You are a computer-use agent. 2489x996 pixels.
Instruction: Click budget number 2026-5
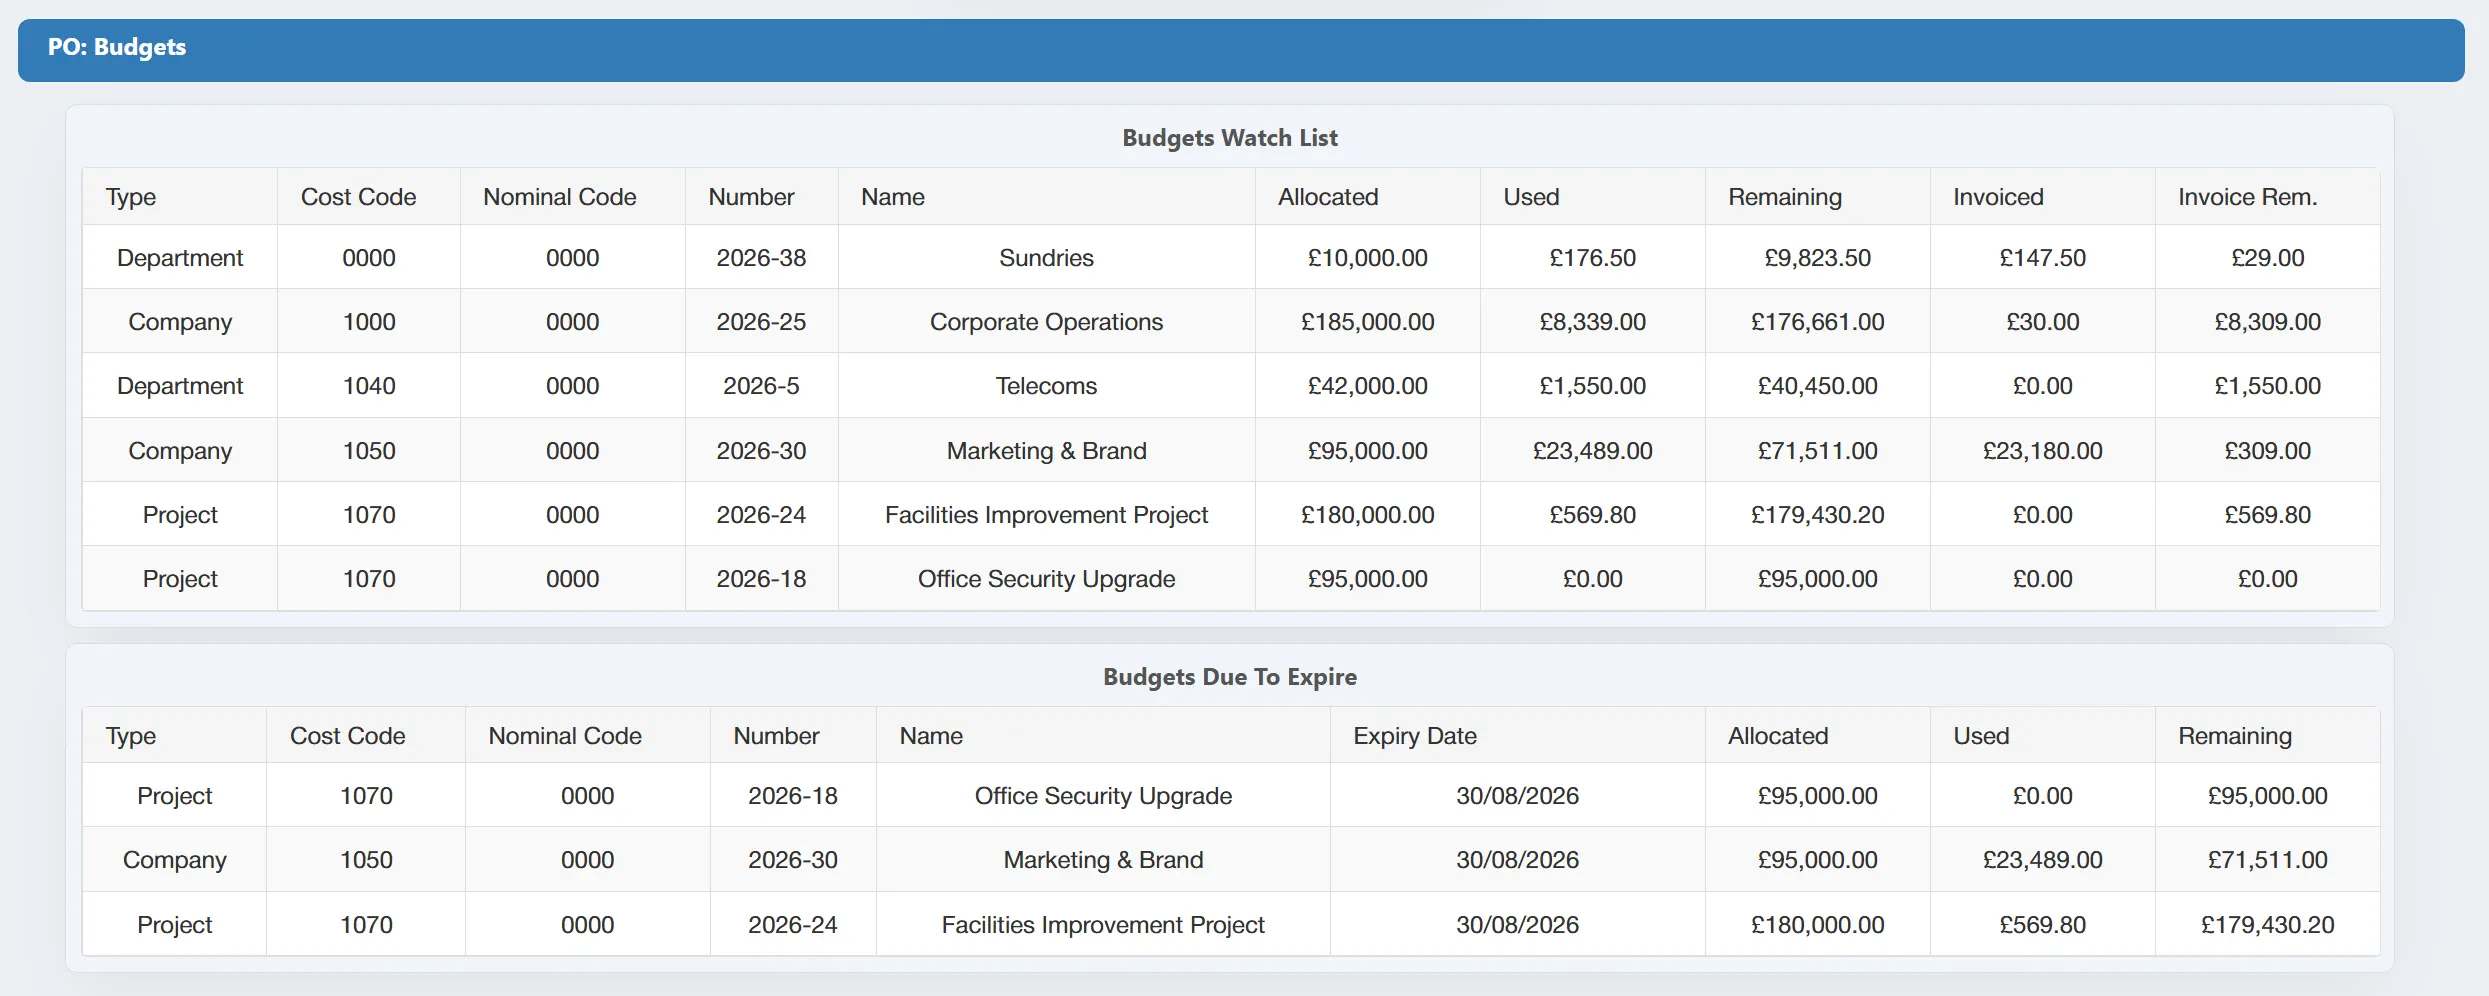tap(761, 386)
